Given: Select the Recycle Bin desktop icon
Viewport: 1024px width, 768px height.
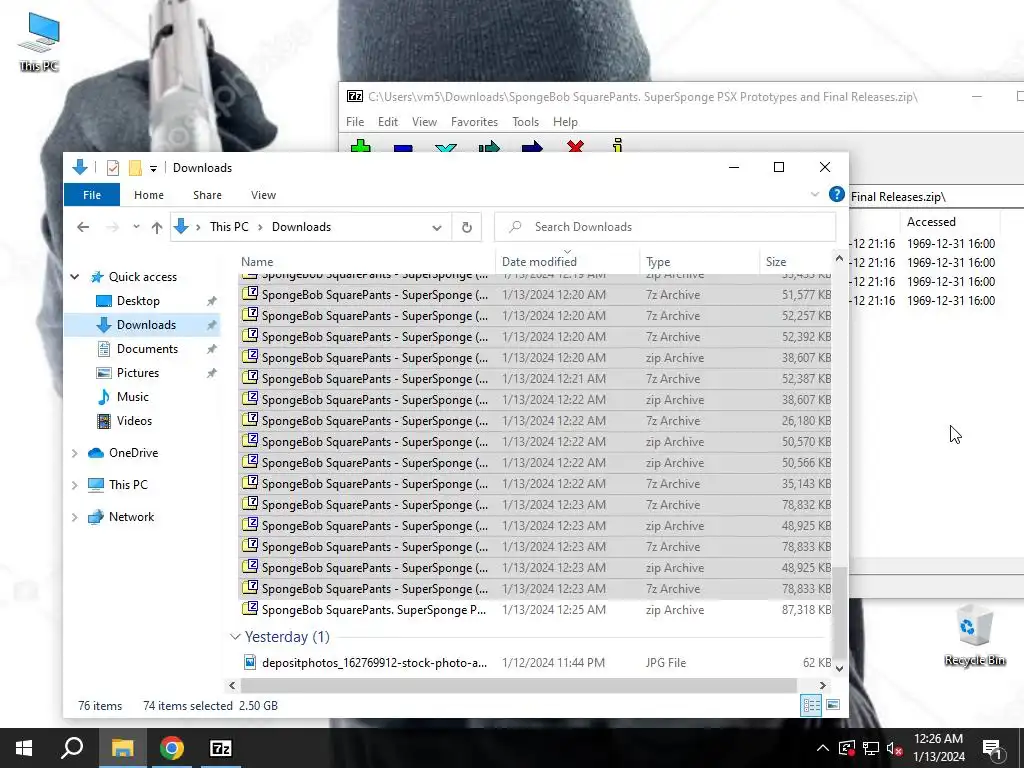Looking at the screenshot, I should click(975, 635).
